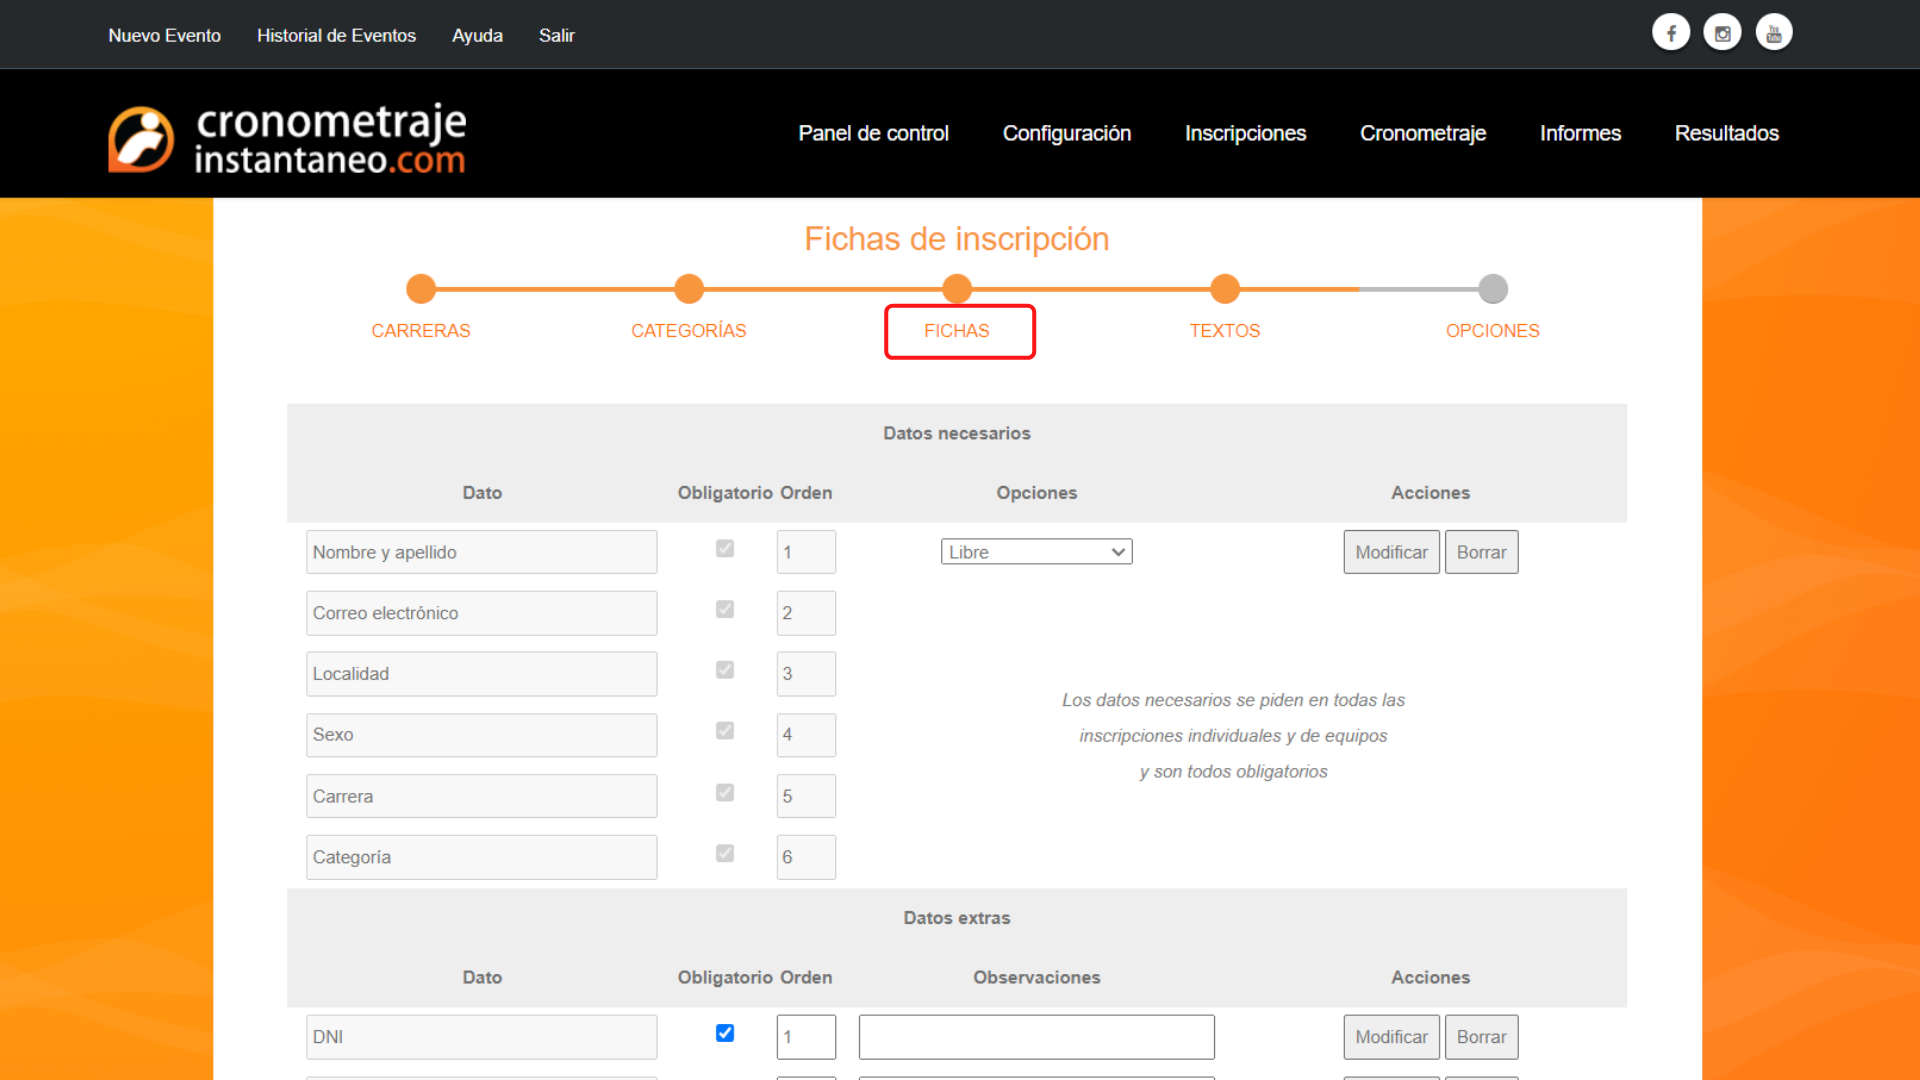
Task: Open the YouTube channel icon
Action: click(x=1773, y=31)
